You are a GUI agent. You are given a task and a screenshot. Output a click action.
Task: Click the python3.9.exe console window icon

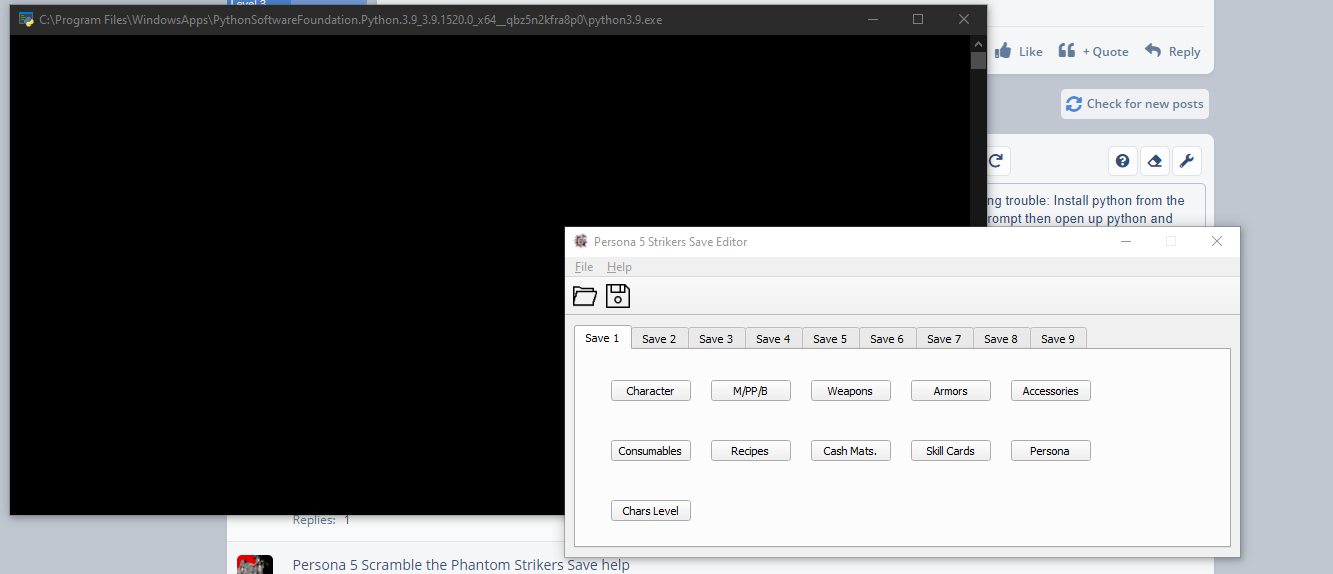point(26,19)
